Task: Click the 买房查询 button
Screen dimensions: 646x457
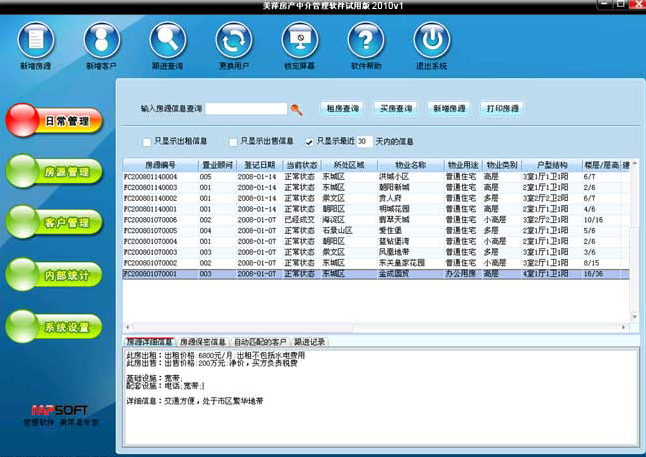Action: click(396, 109)
